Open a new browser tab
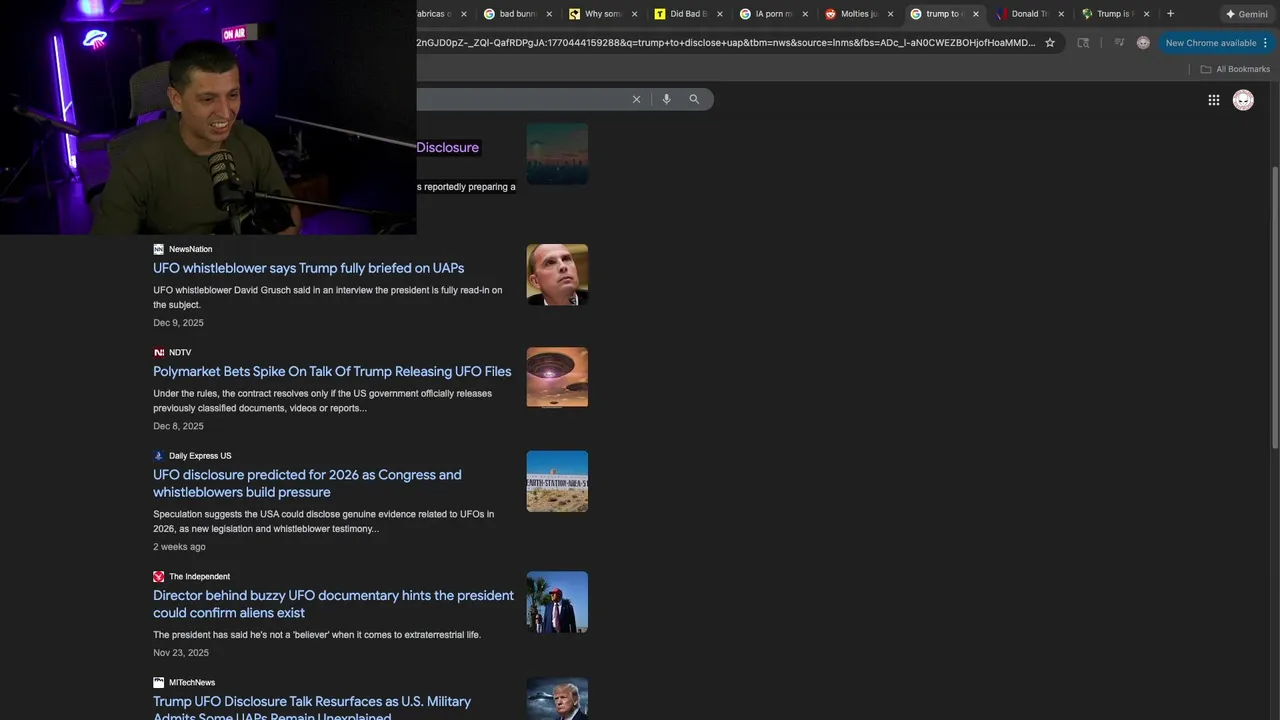The width and height of the screenshot is (1280, 720). tap(1170, 14)
